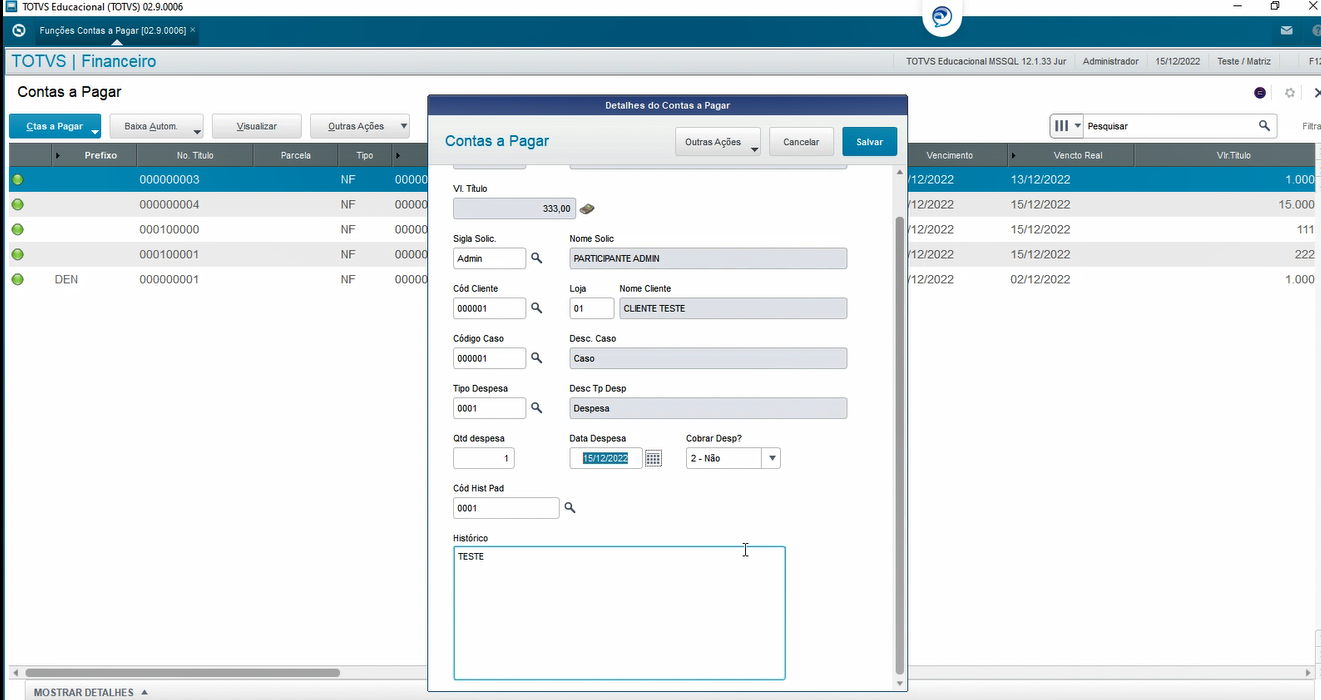Open main window Outras Ações dropdown
1321x700 pixels.
(360, 126)
